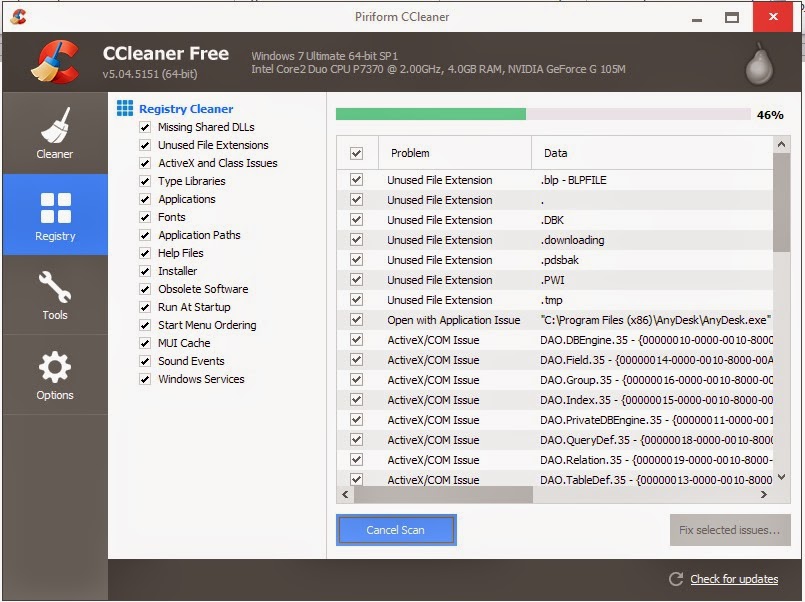Sort by the Problem column header
Screen dimensions: 805x602
[x=455, y=153]
